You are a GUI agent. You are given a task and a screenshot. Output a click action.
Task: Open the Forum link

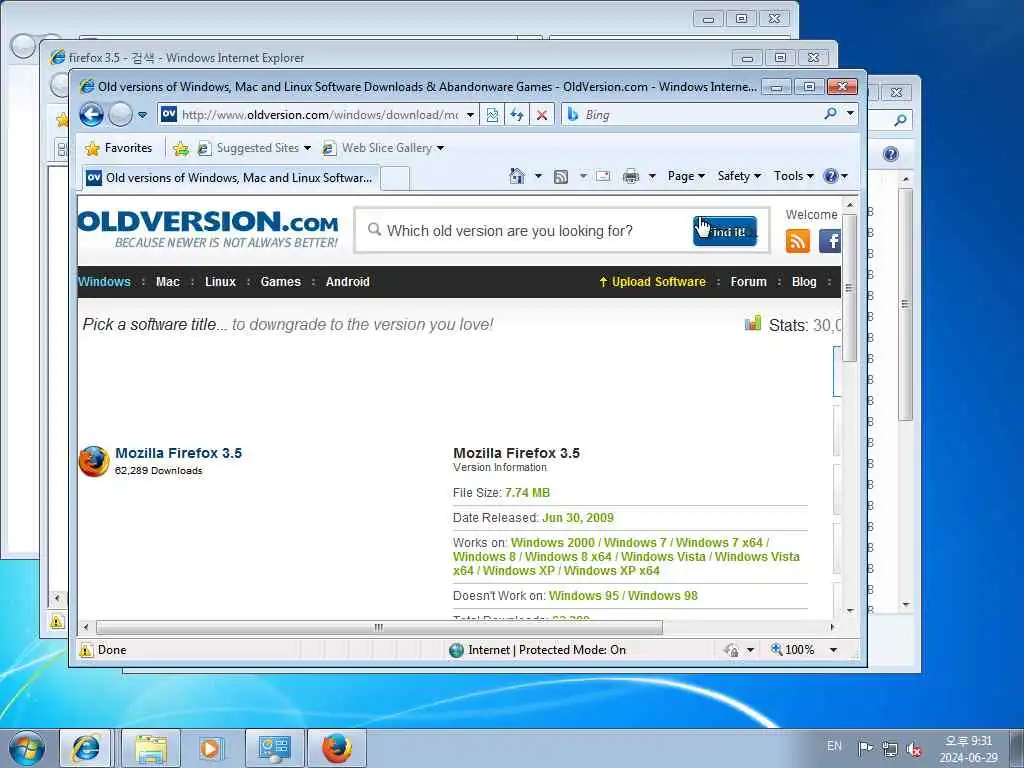pyautogui.click(x=748, y=282)
